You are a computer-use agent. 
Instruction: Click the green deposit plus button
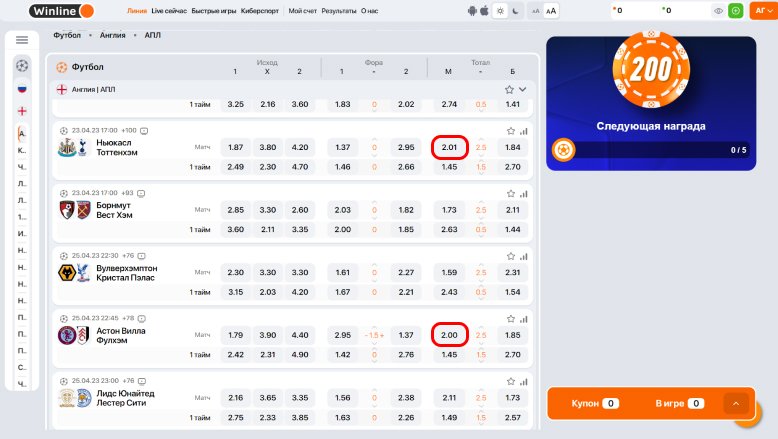(736, 11)
